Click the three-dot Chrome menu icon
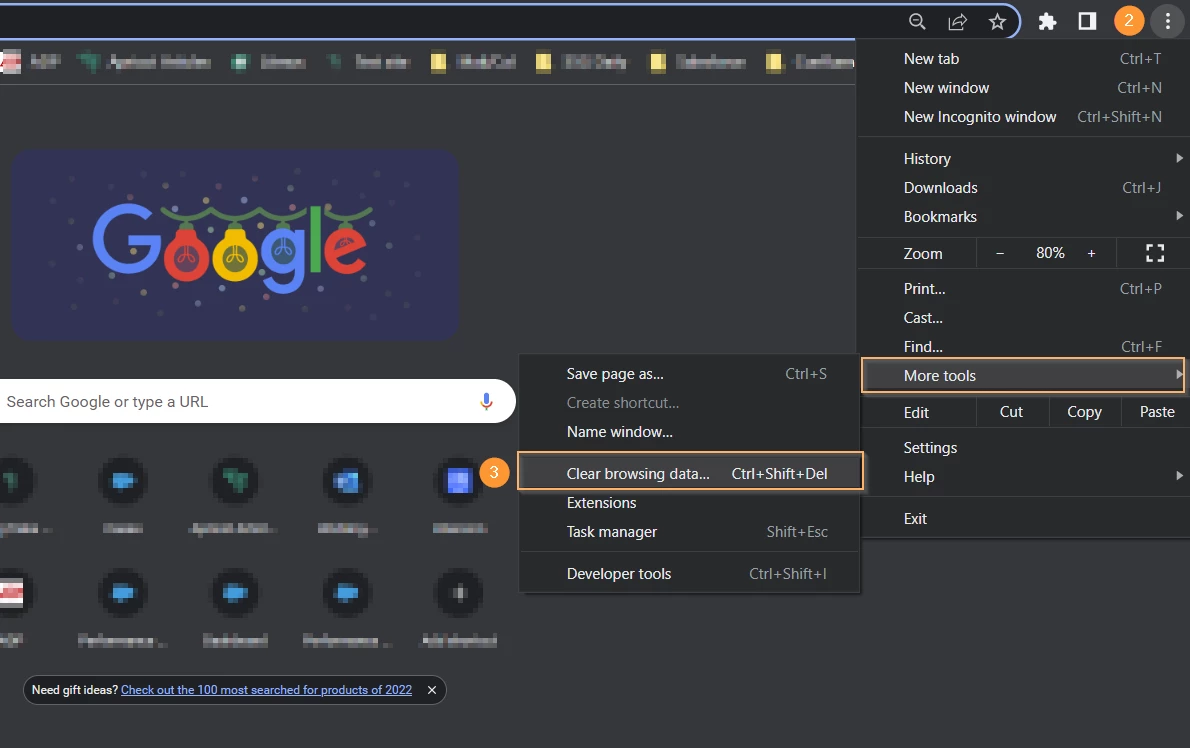The image size is (1190, 748). [x=1168, y=21]
